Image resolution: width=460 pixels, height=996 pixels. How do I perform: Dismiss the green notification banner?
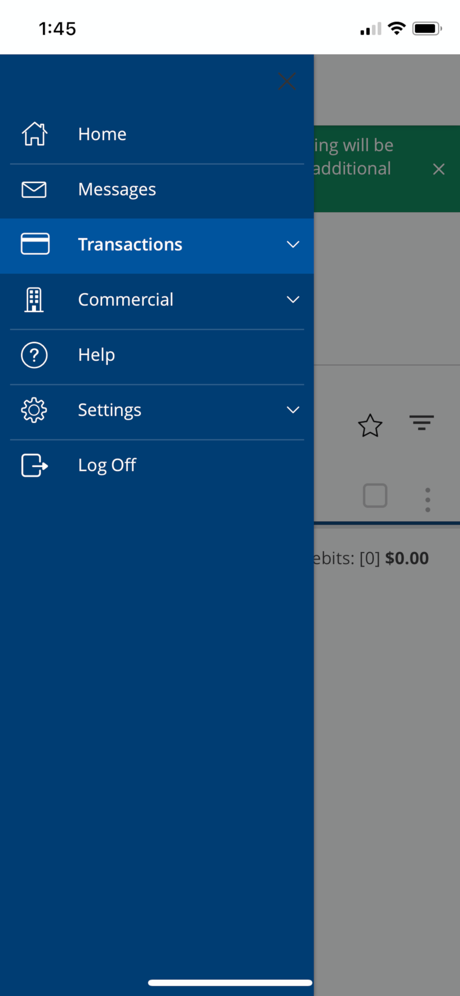438,169
